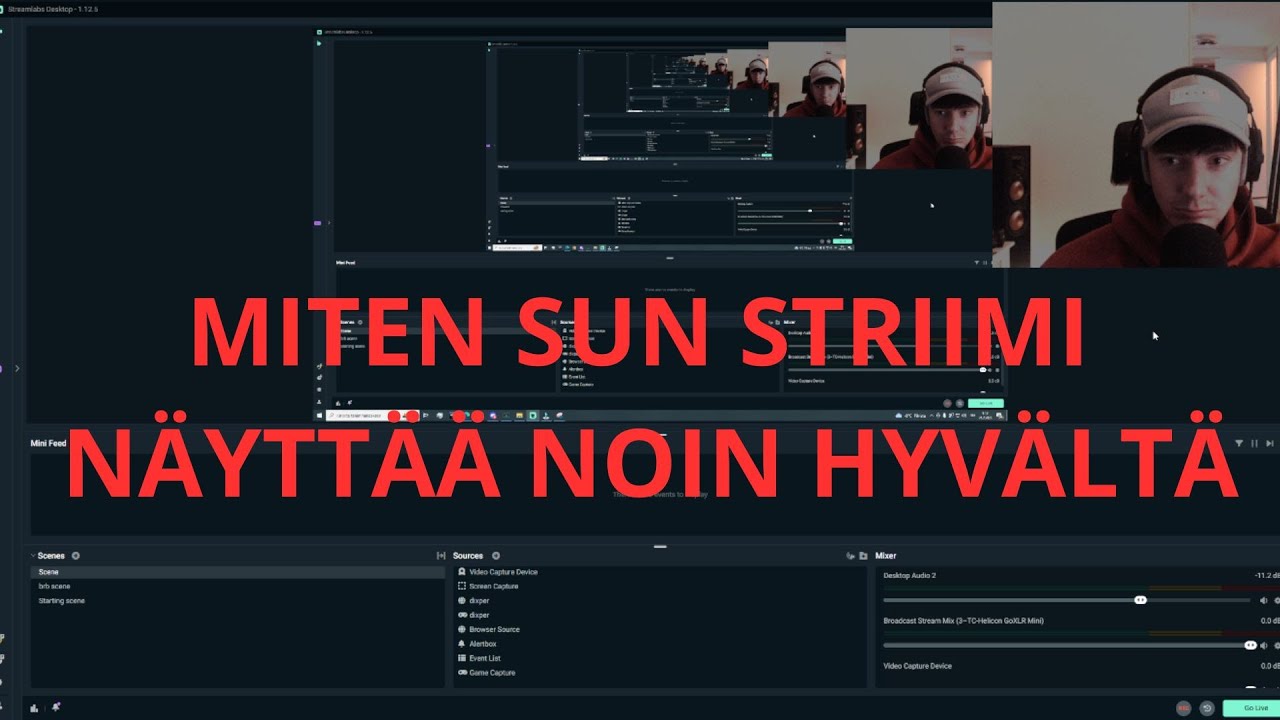Screen dimensions: 1280x720
Task: Start recording with the REC button
Action: pos(1184,708)
